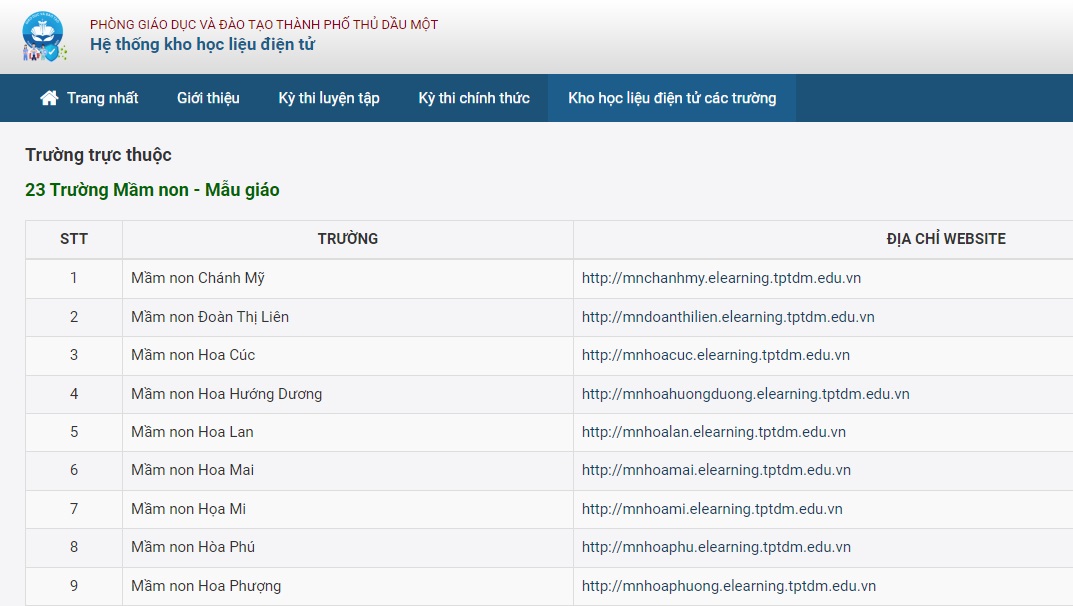This screenshot has width=1073, height=606.
Task: Visit the mnhoahuongduong.elearning.tptdm.edu.vn website
Action: (746, 394)
